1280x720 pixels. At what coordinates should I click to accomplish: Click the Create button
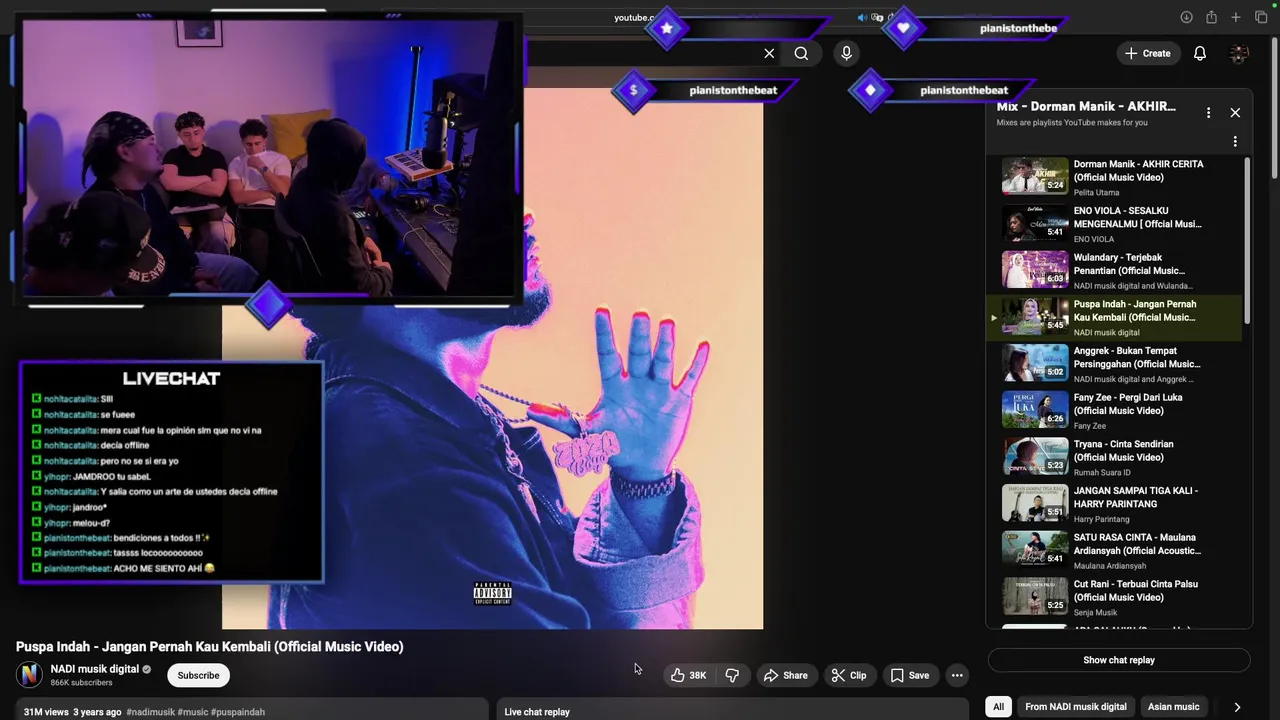1147,54
